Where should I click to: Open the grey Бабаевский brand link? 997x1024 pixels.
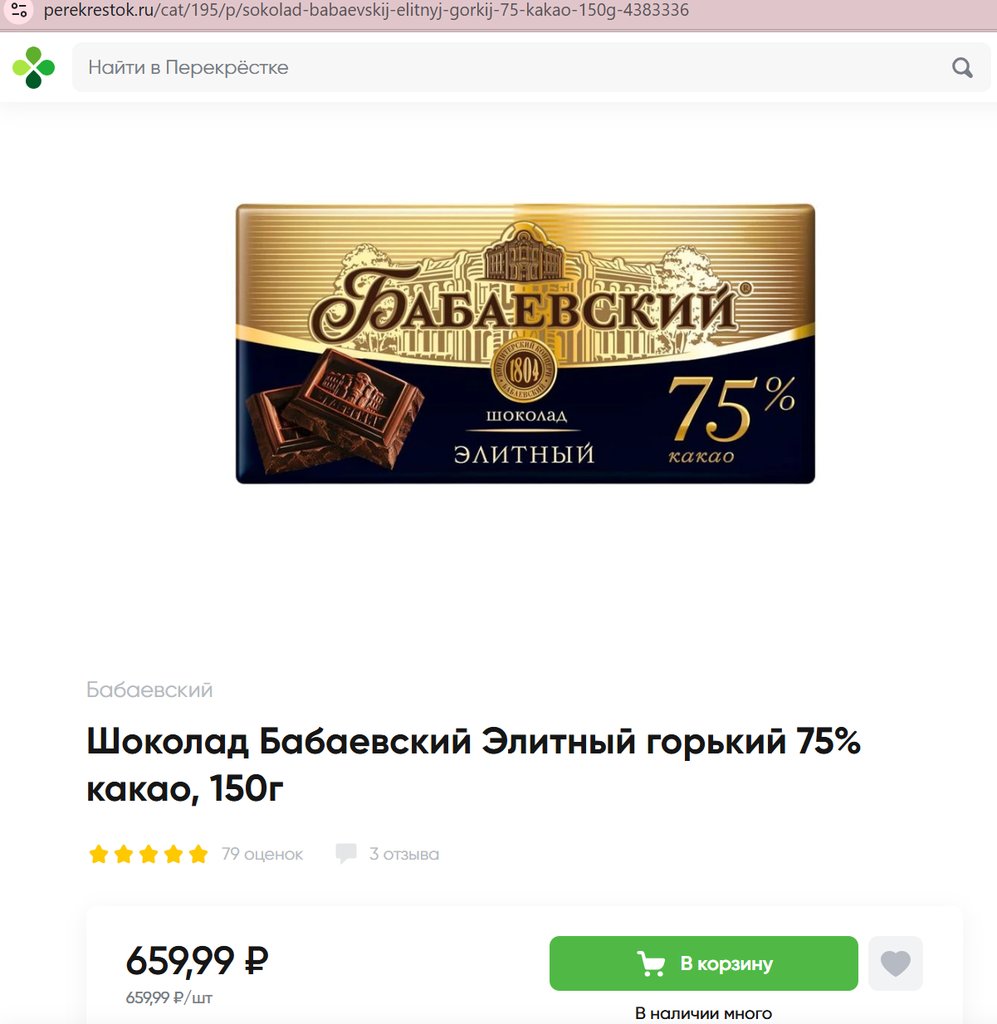[150, 690]
